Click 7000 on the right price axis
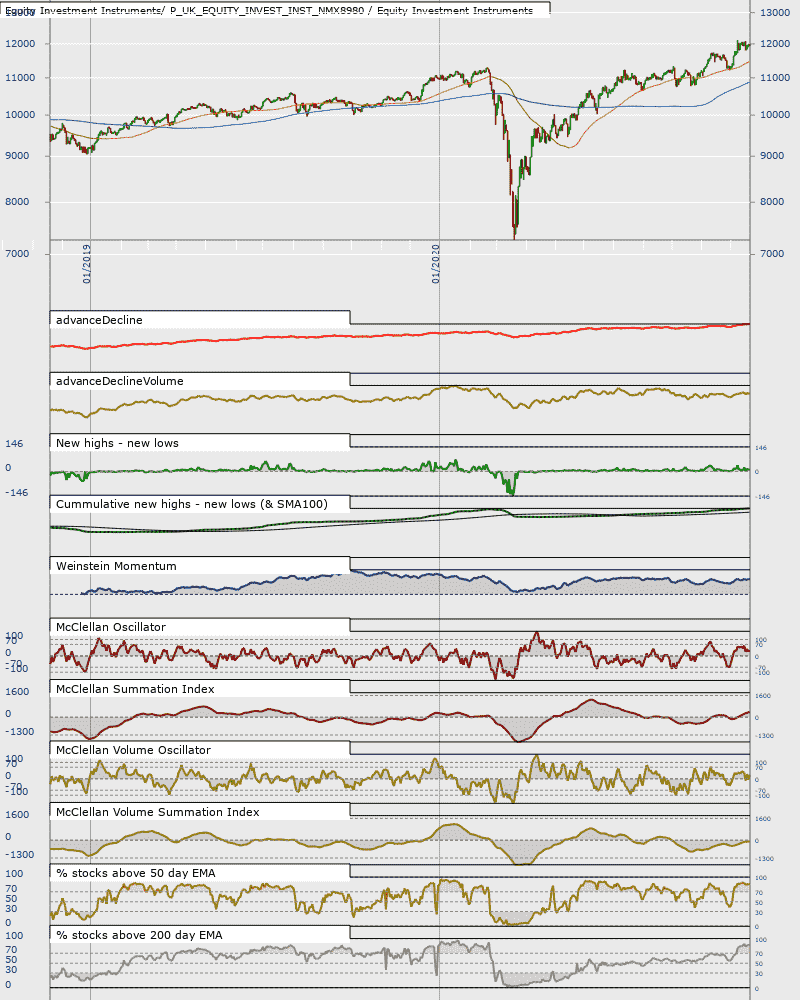The image size is (800, 1000). click(773, 254)
